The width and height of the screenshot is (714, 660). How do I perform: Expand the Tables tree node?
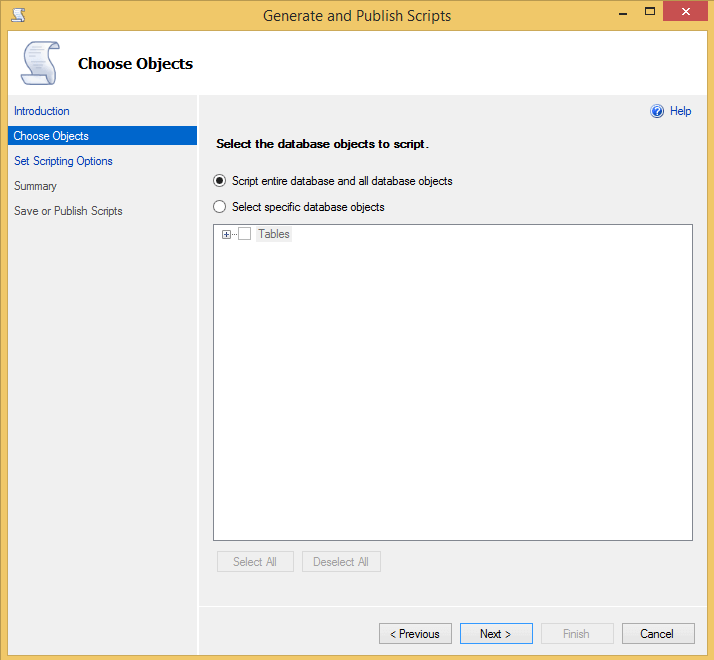coord(226,234)
